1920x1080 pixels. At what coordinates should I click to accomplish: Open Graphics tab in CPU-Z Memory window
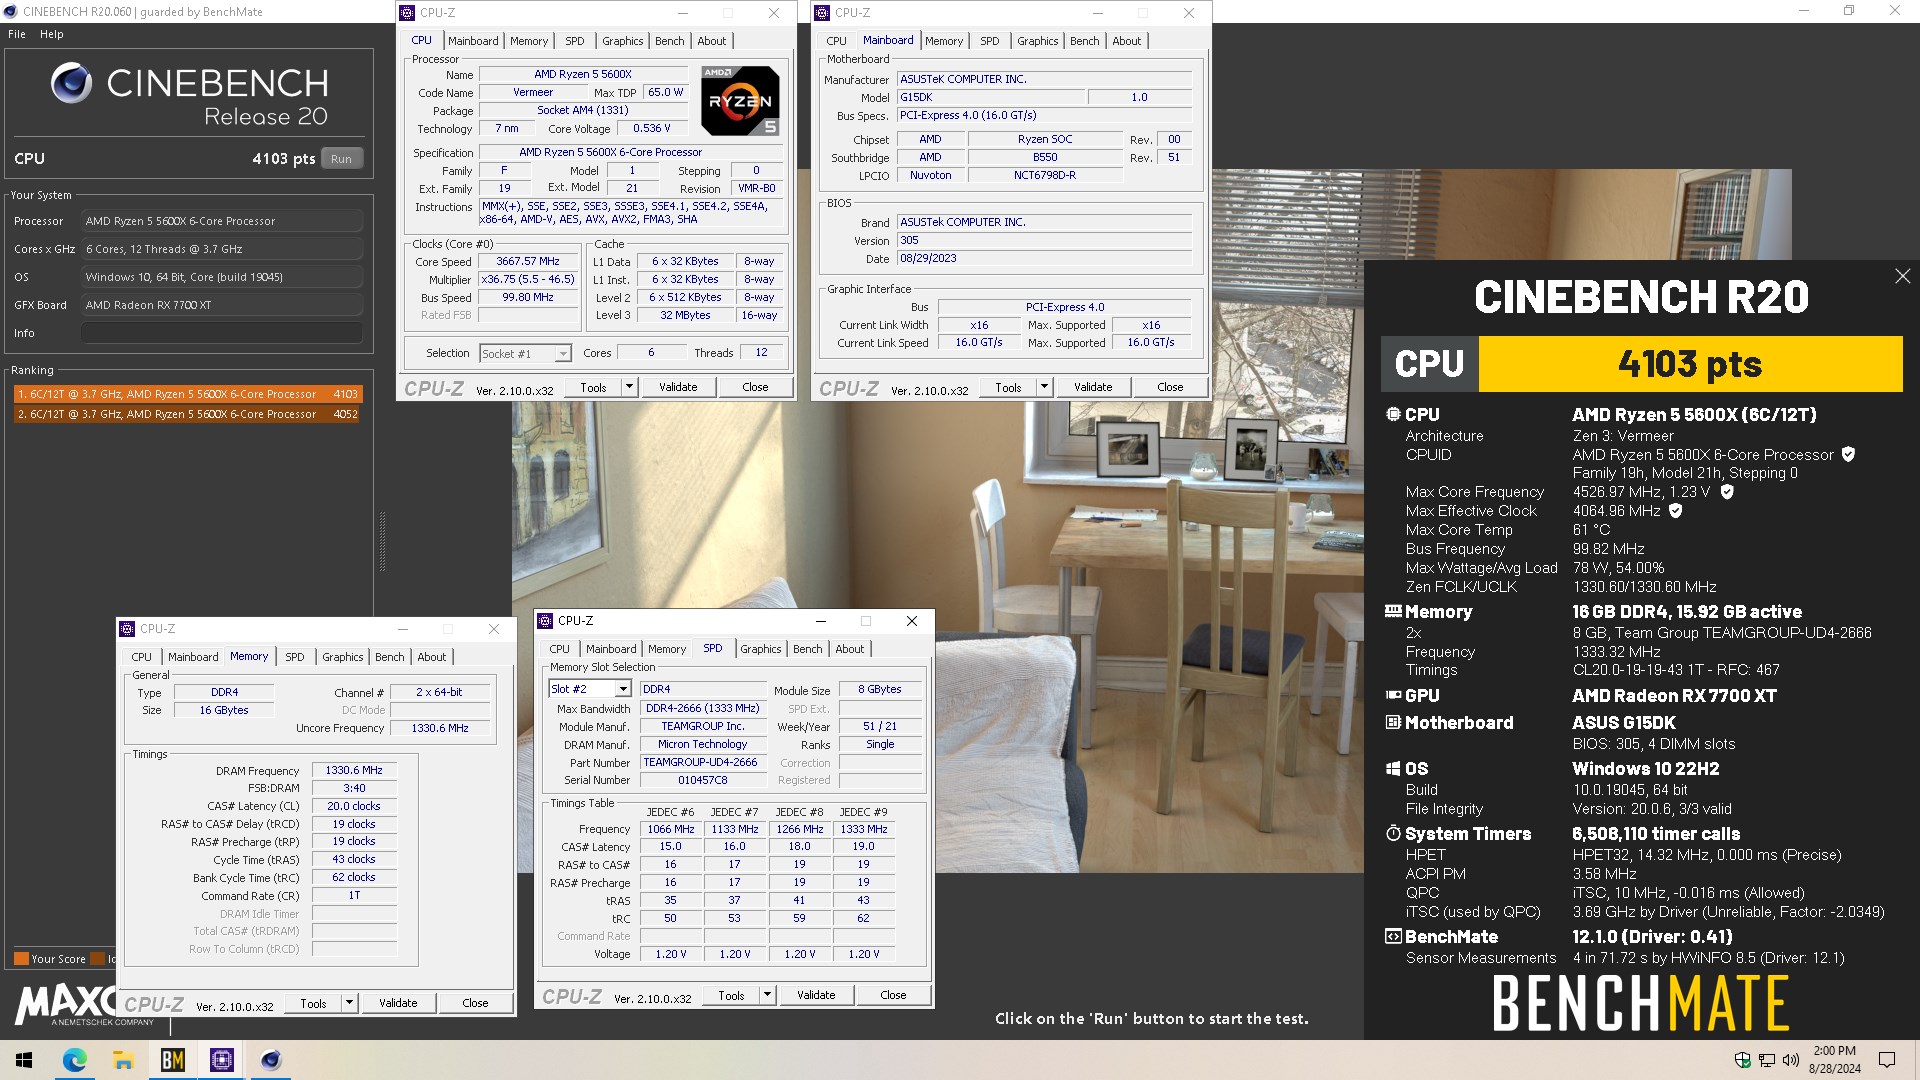[342, 657]
